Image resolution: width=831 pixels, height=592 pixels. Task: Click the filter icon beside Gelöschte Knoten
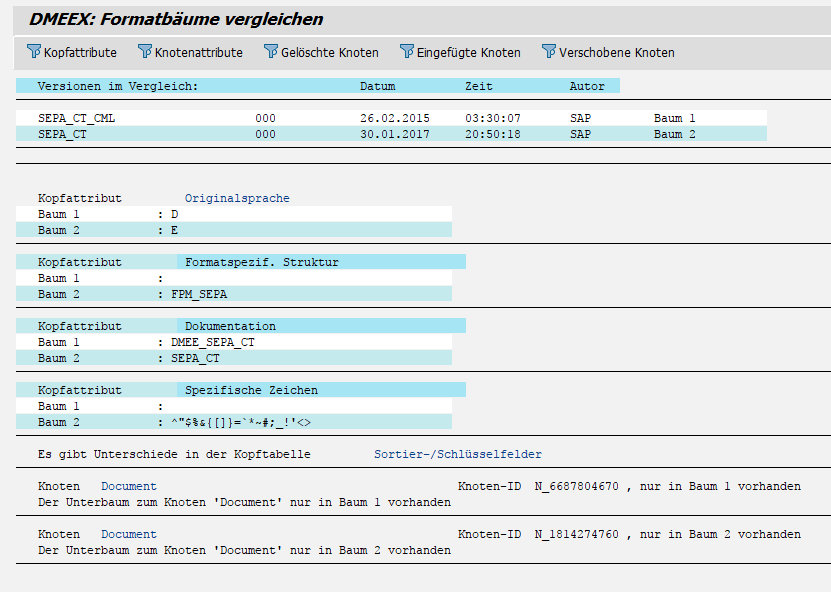(x=271, y=52)
